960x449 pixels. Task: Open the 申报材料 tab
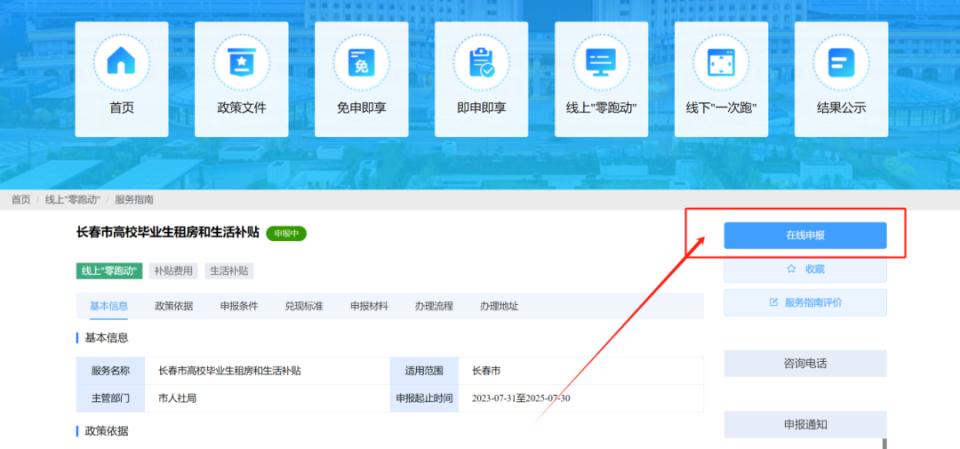pyautogui.click(x=369, y=306)
